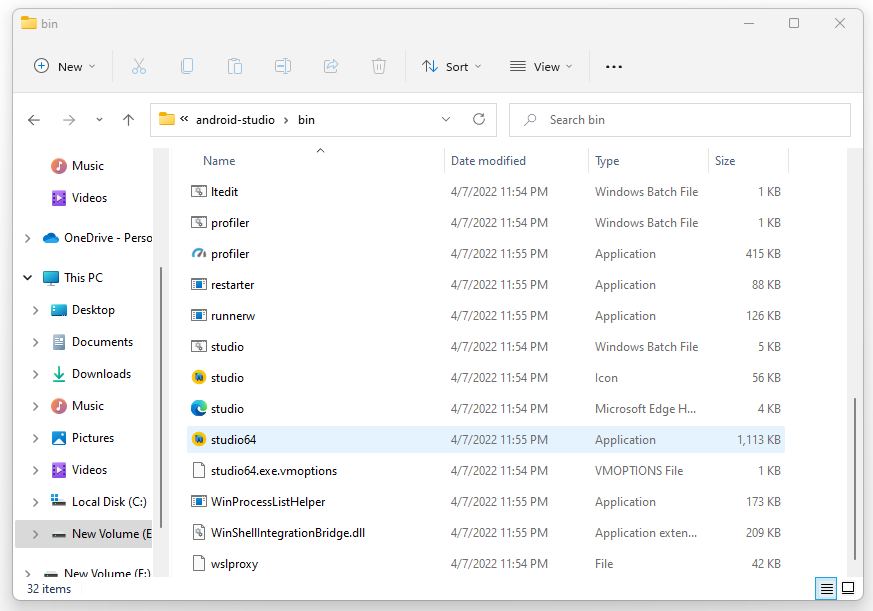
Task: Open the Sort dropdown menu
Action: [x=452, y=66]
